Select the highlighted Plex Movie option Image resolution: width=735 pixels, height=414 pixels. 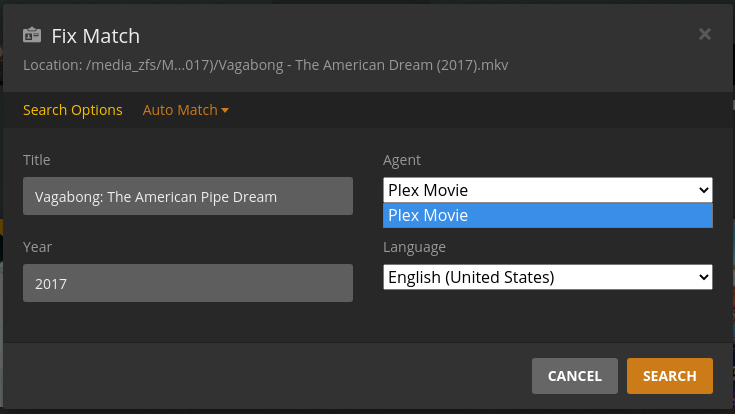point(547,215)
